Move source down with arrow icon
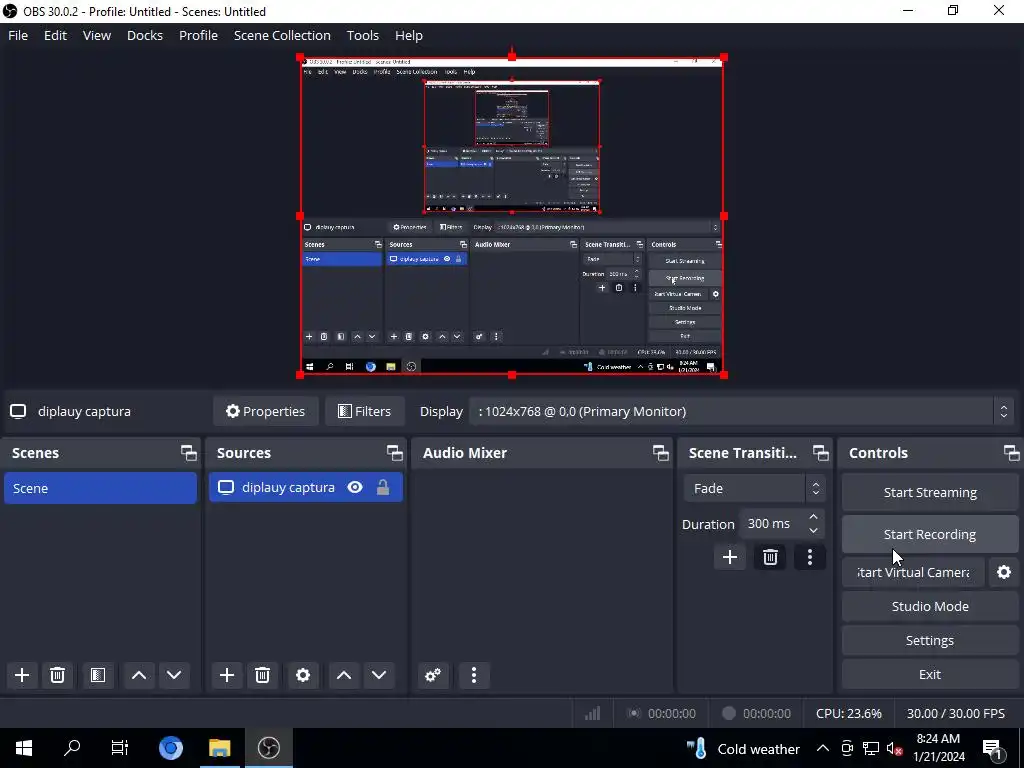The height and width of the screenshot is (768, 1024). [379, 675]
